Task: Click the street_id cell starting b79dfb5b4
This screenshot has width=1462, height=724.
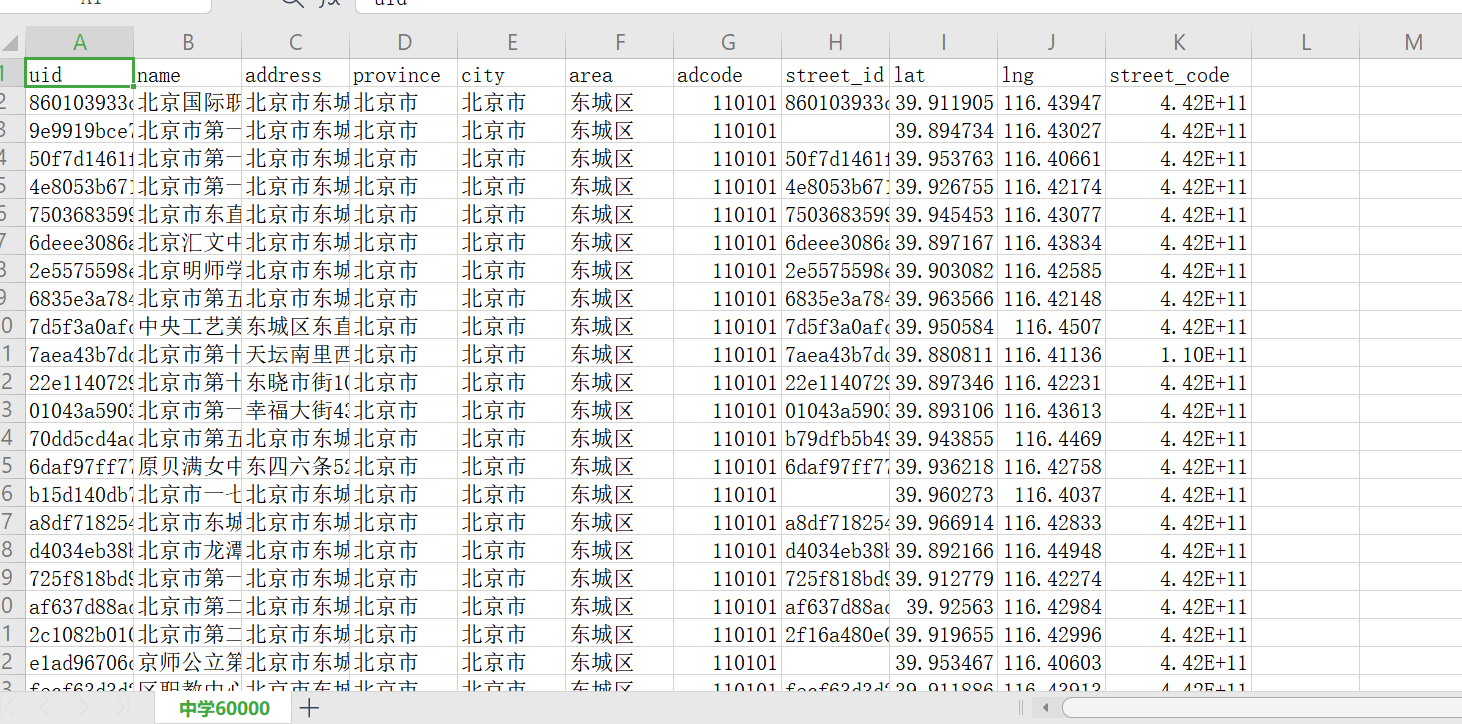Action: click(836, 439)
